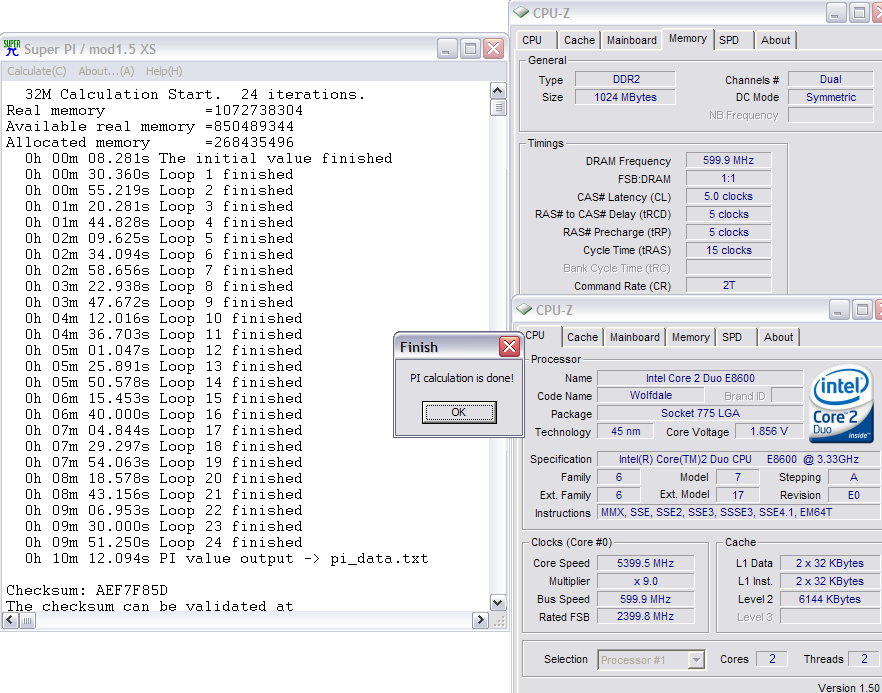Click the Technology value 45 nm
The width and height of the screenshot is (882, 693).
(625, 431)
